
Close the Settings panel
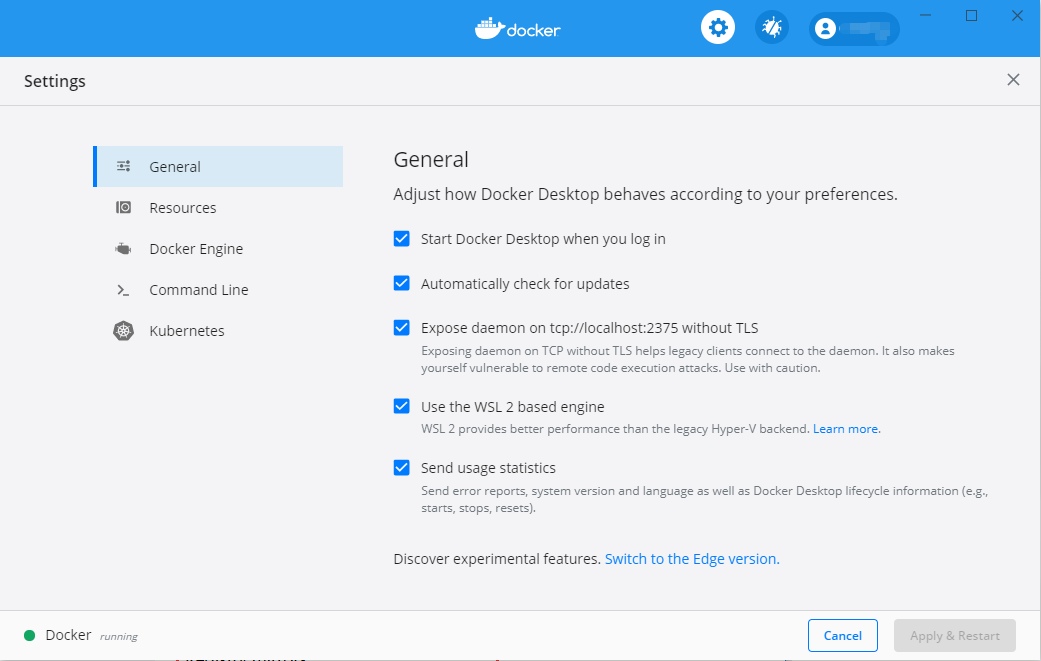point(1013,80)
